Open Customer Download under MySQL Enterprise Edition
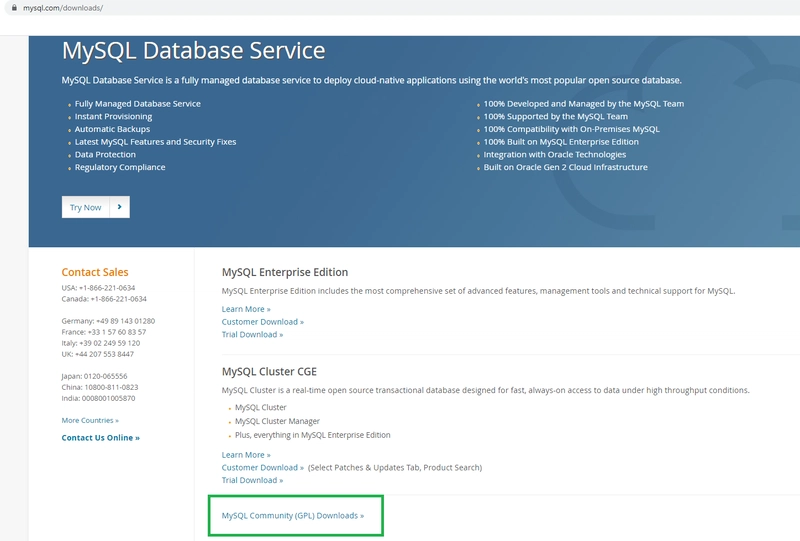The height and width of the screenshot is (541, 800). coord(263,322)
